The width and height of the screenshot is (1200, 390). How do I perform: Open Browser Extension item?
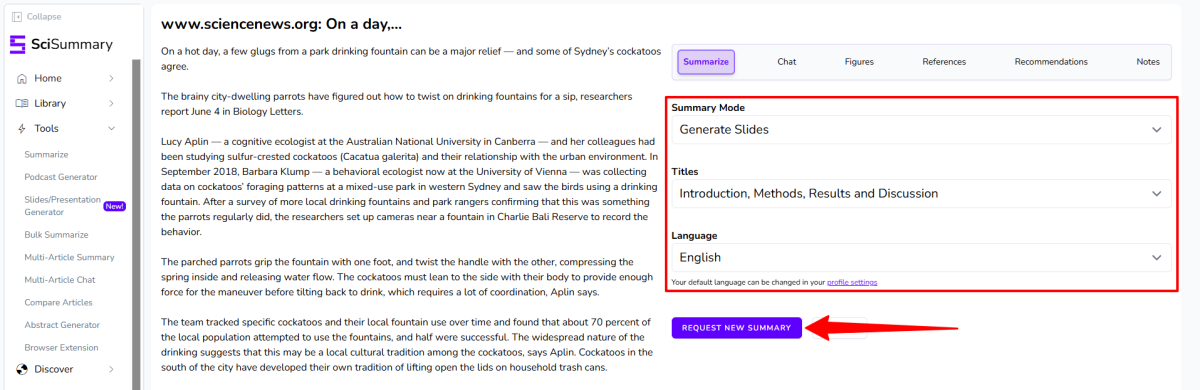(x=61, y=348)
